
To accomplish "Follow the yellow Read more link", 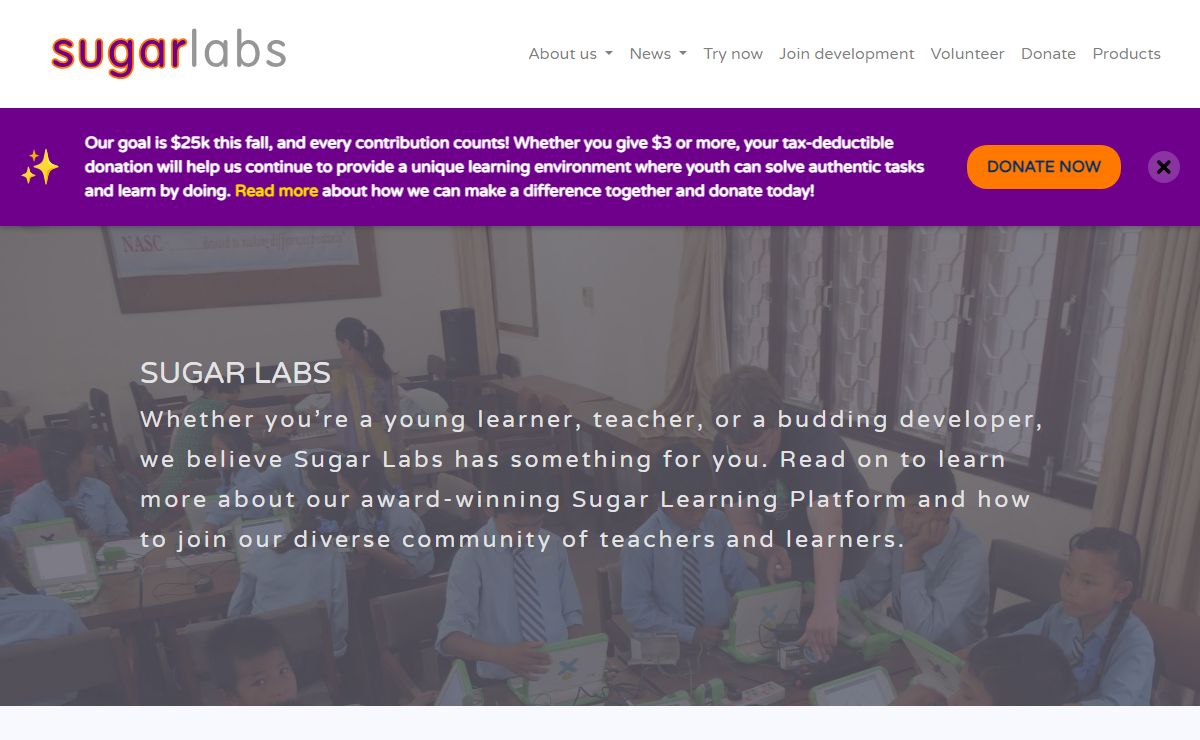I will coord(276,191).
